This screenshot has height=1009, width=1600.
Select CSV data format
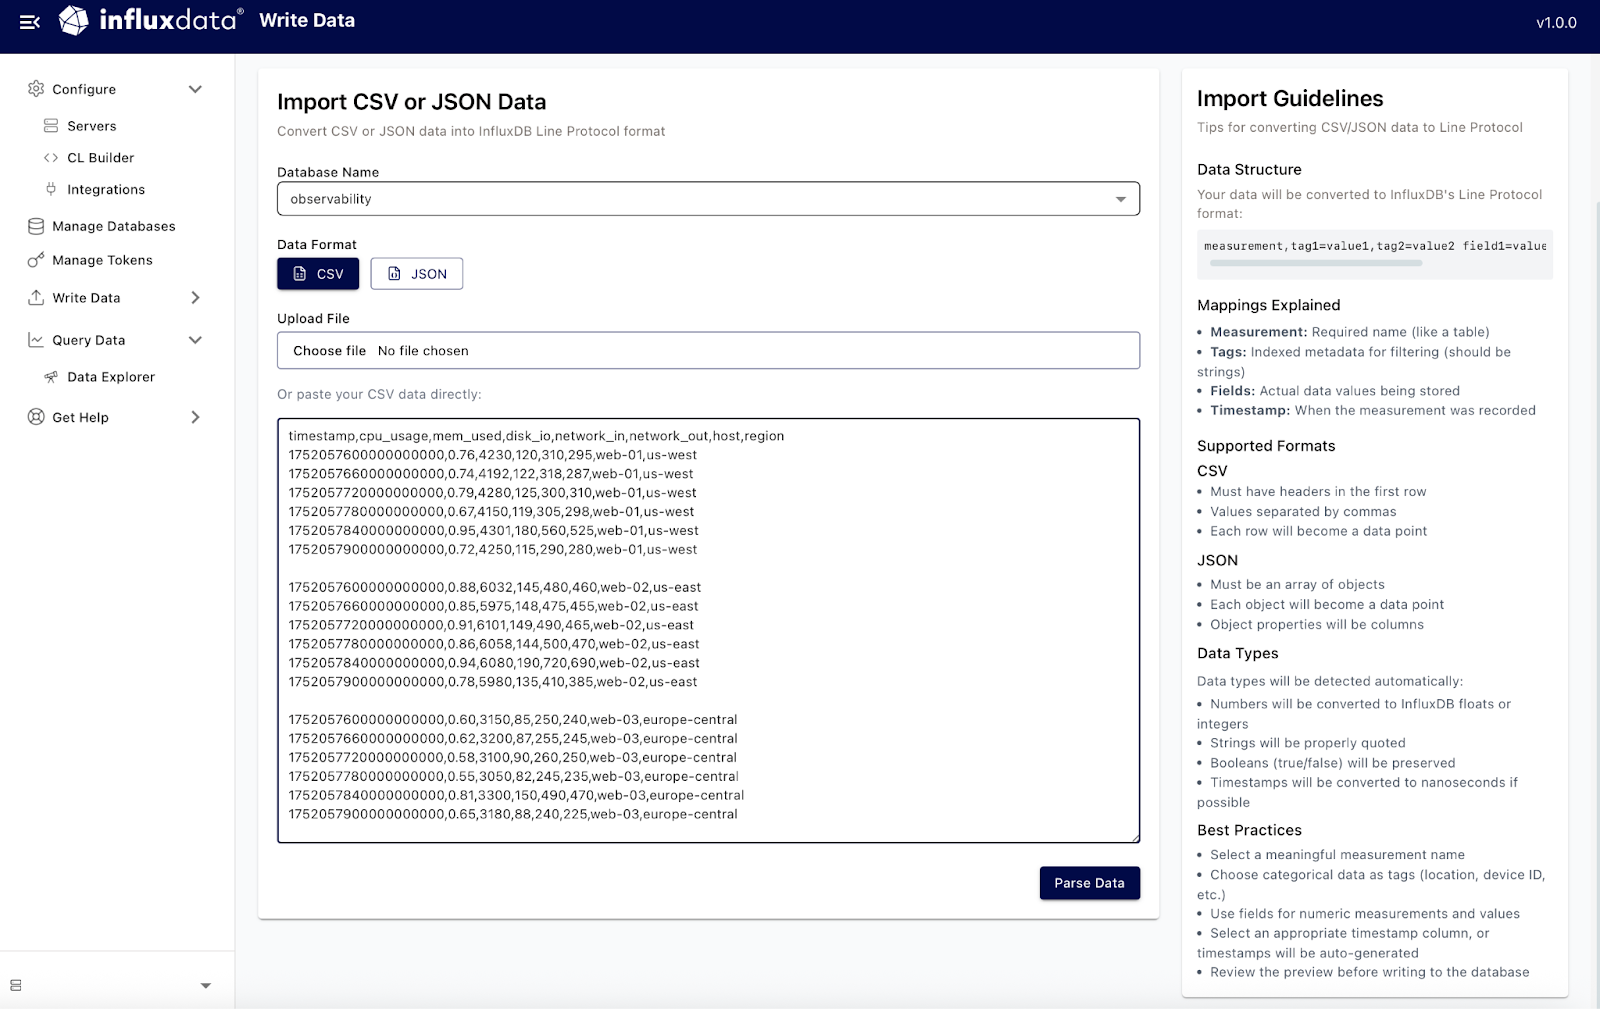[x=318, y=274]
